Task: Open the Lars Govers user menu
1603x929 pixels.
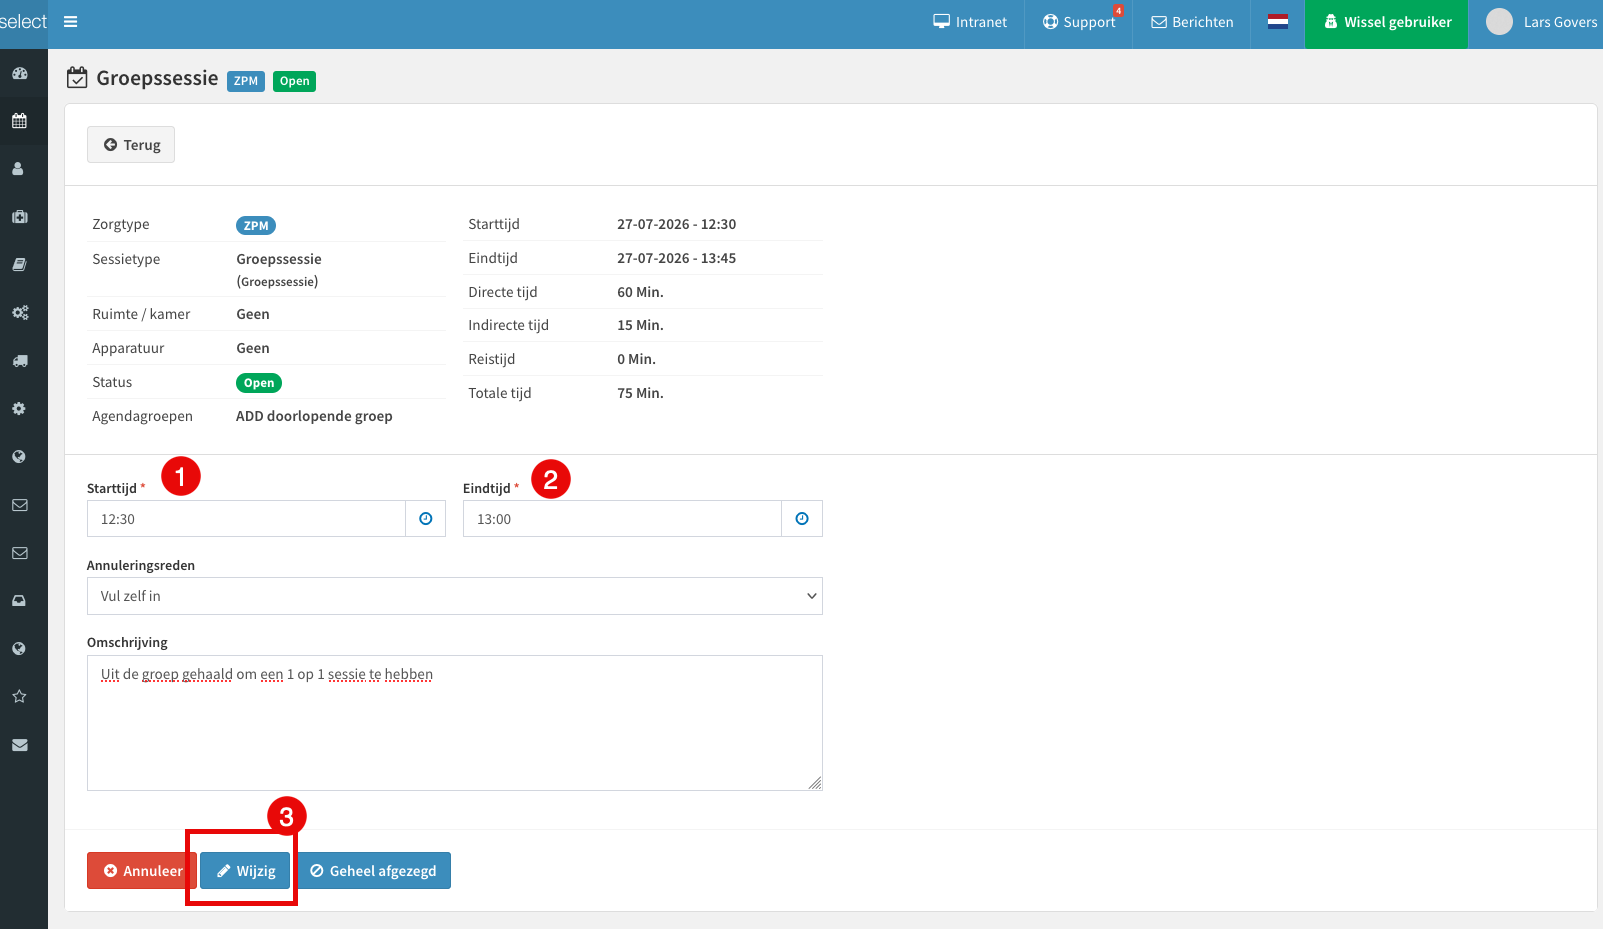Action: (1544, 22)
